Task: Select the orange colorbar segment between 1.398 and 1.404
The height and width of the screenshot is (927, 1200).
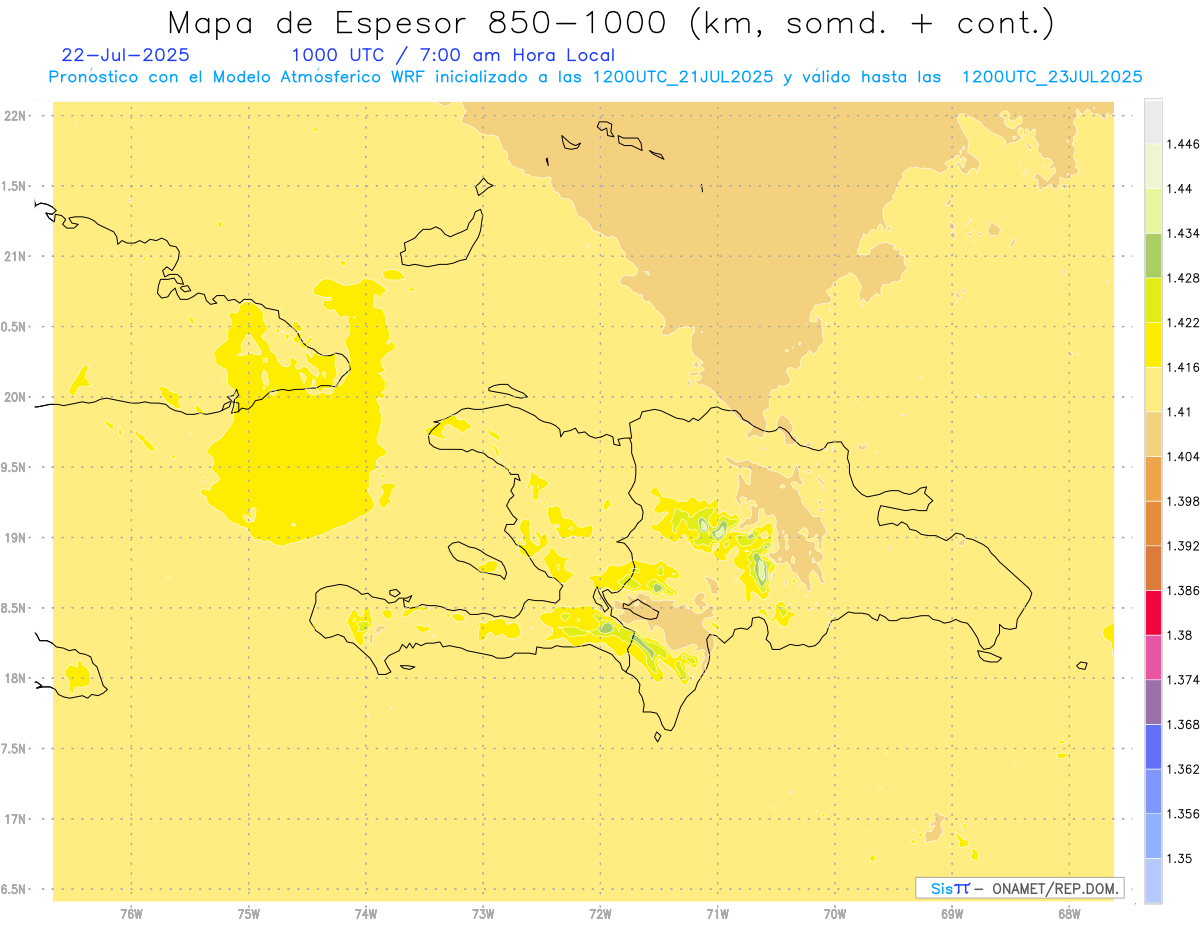Action: pyautogui.click(x=1153, y=479)
